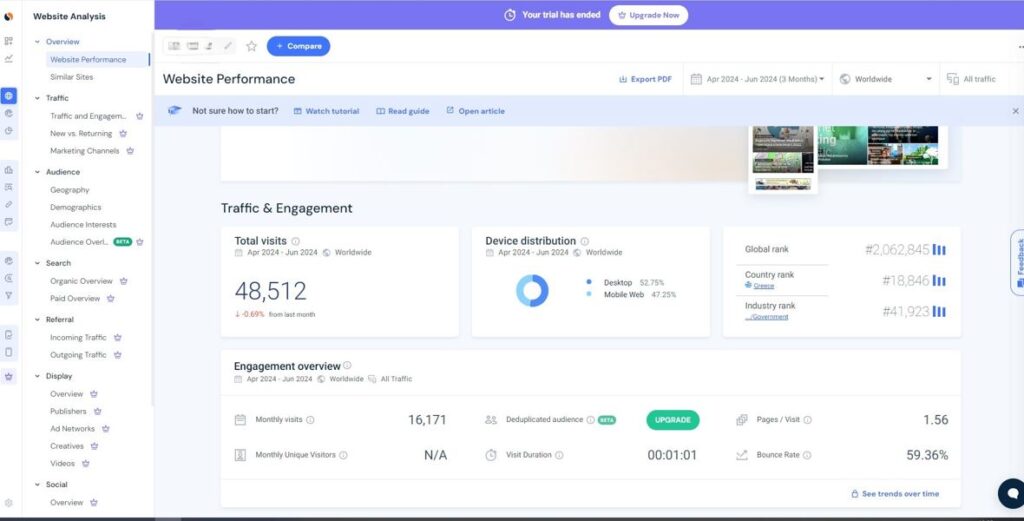Open Paid Overview page
The image size is (1024, 521).
click(x=75, y=298)
